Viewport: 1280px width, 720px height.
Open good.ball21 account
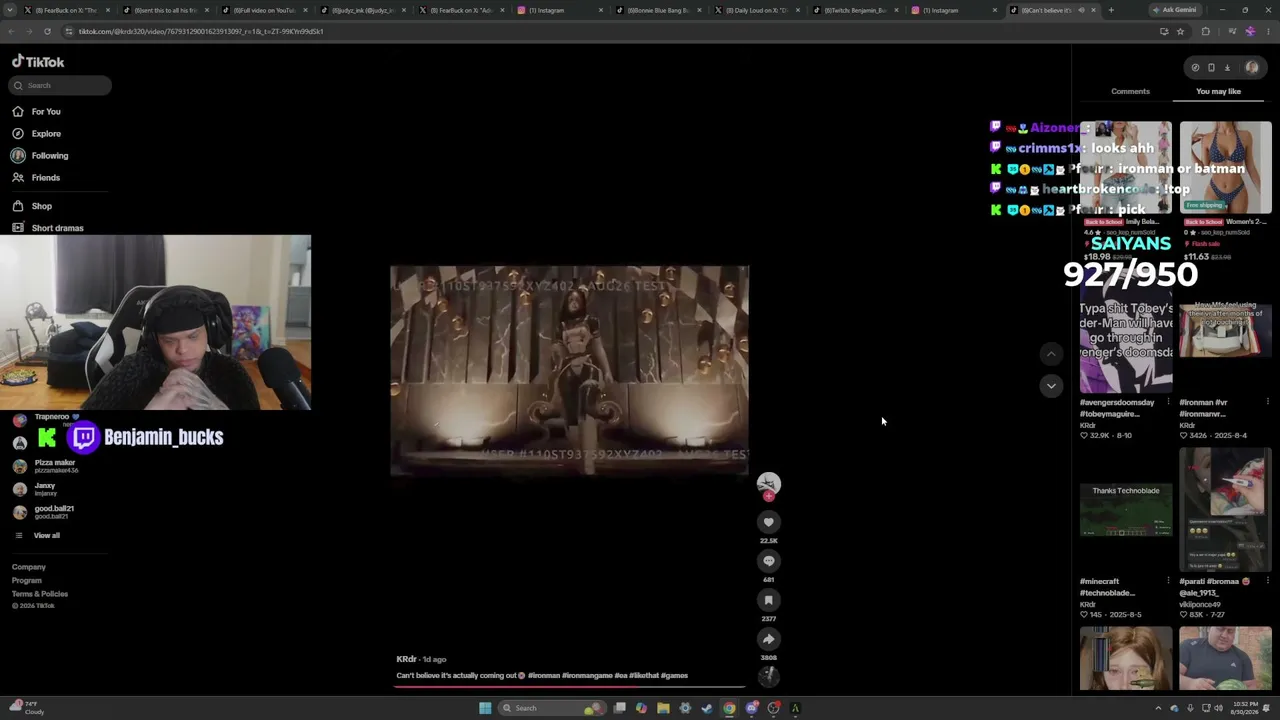click(44, 511)
